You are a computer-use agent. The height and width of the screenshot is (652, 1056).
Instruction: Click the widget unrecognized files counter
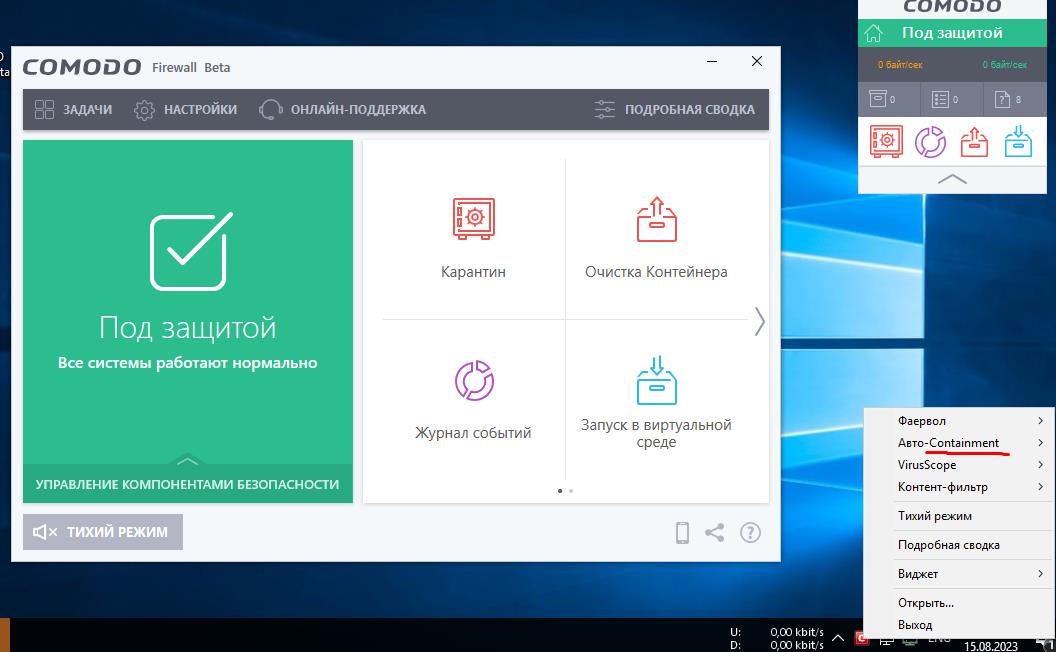1008,99
